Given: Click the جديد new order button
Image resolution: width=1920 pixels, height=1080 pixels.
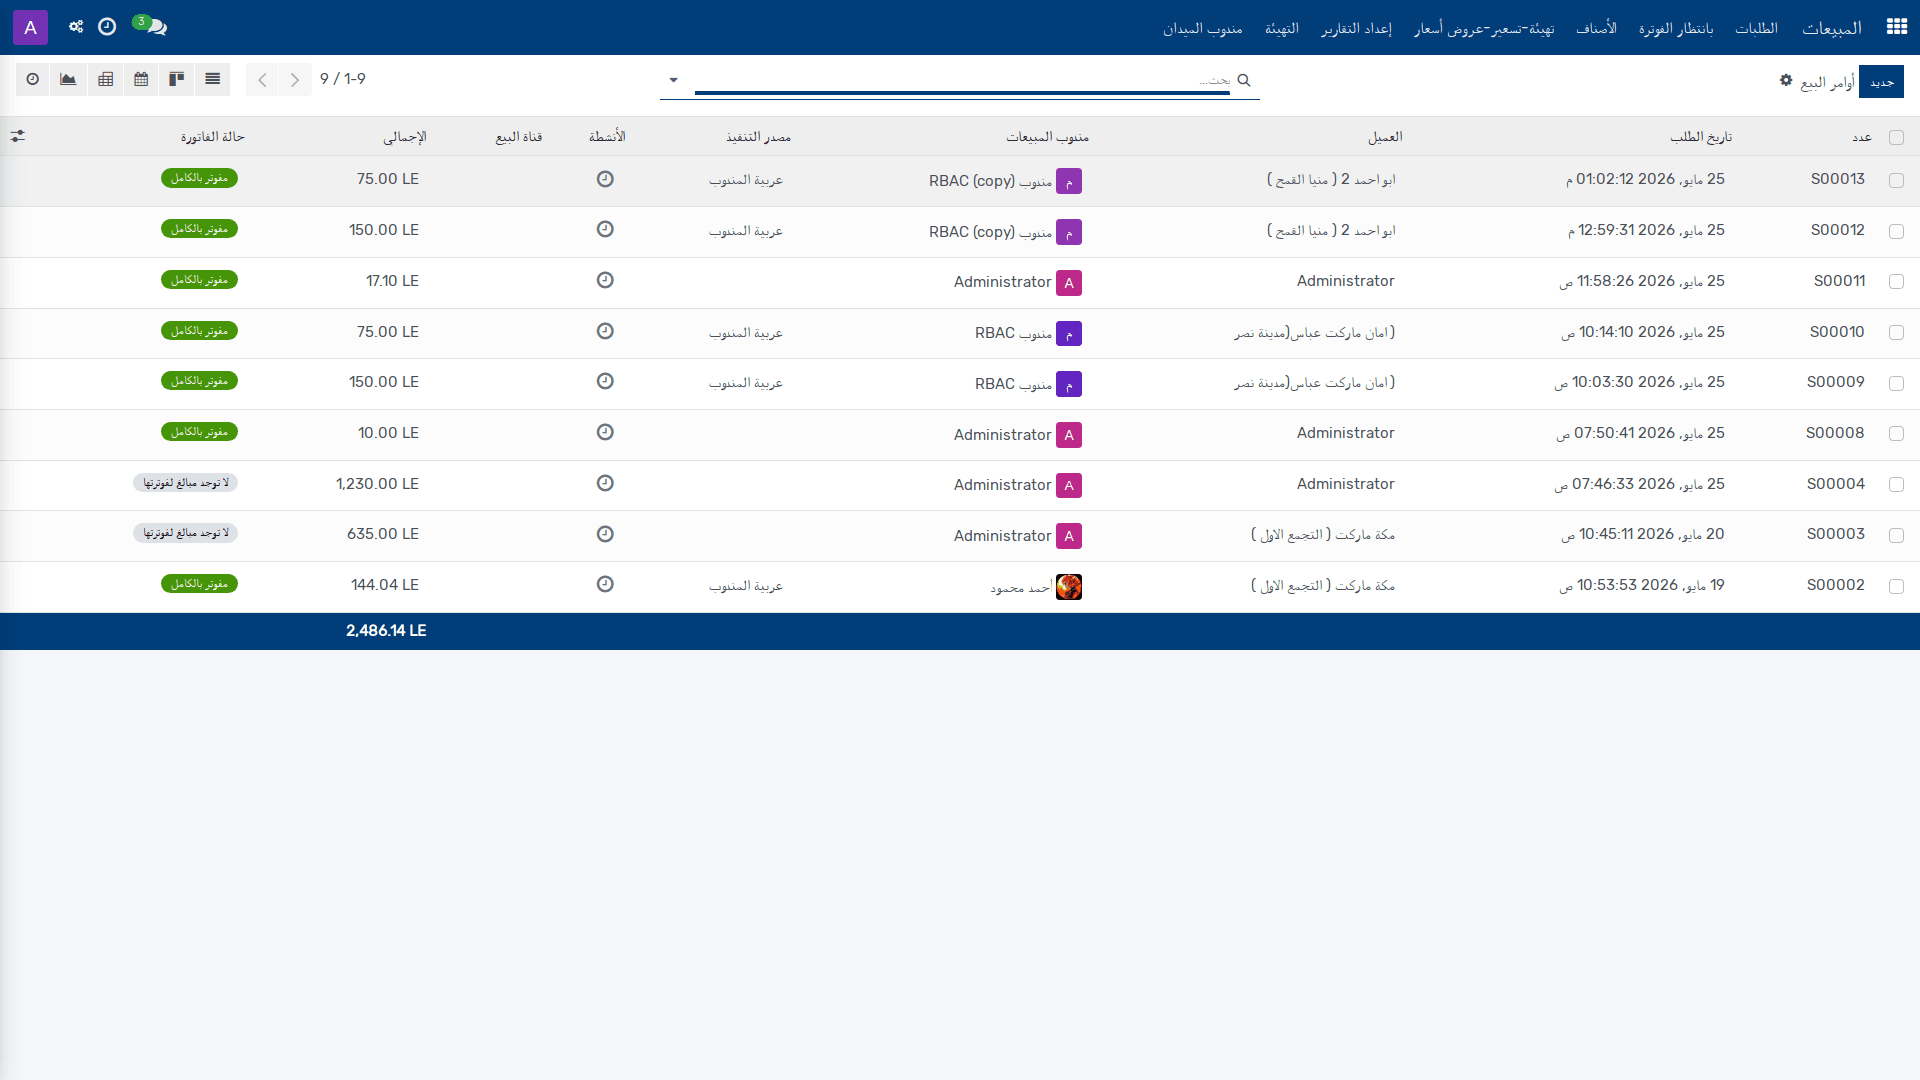Looking at the screenshot, I should pos(1882,82).
